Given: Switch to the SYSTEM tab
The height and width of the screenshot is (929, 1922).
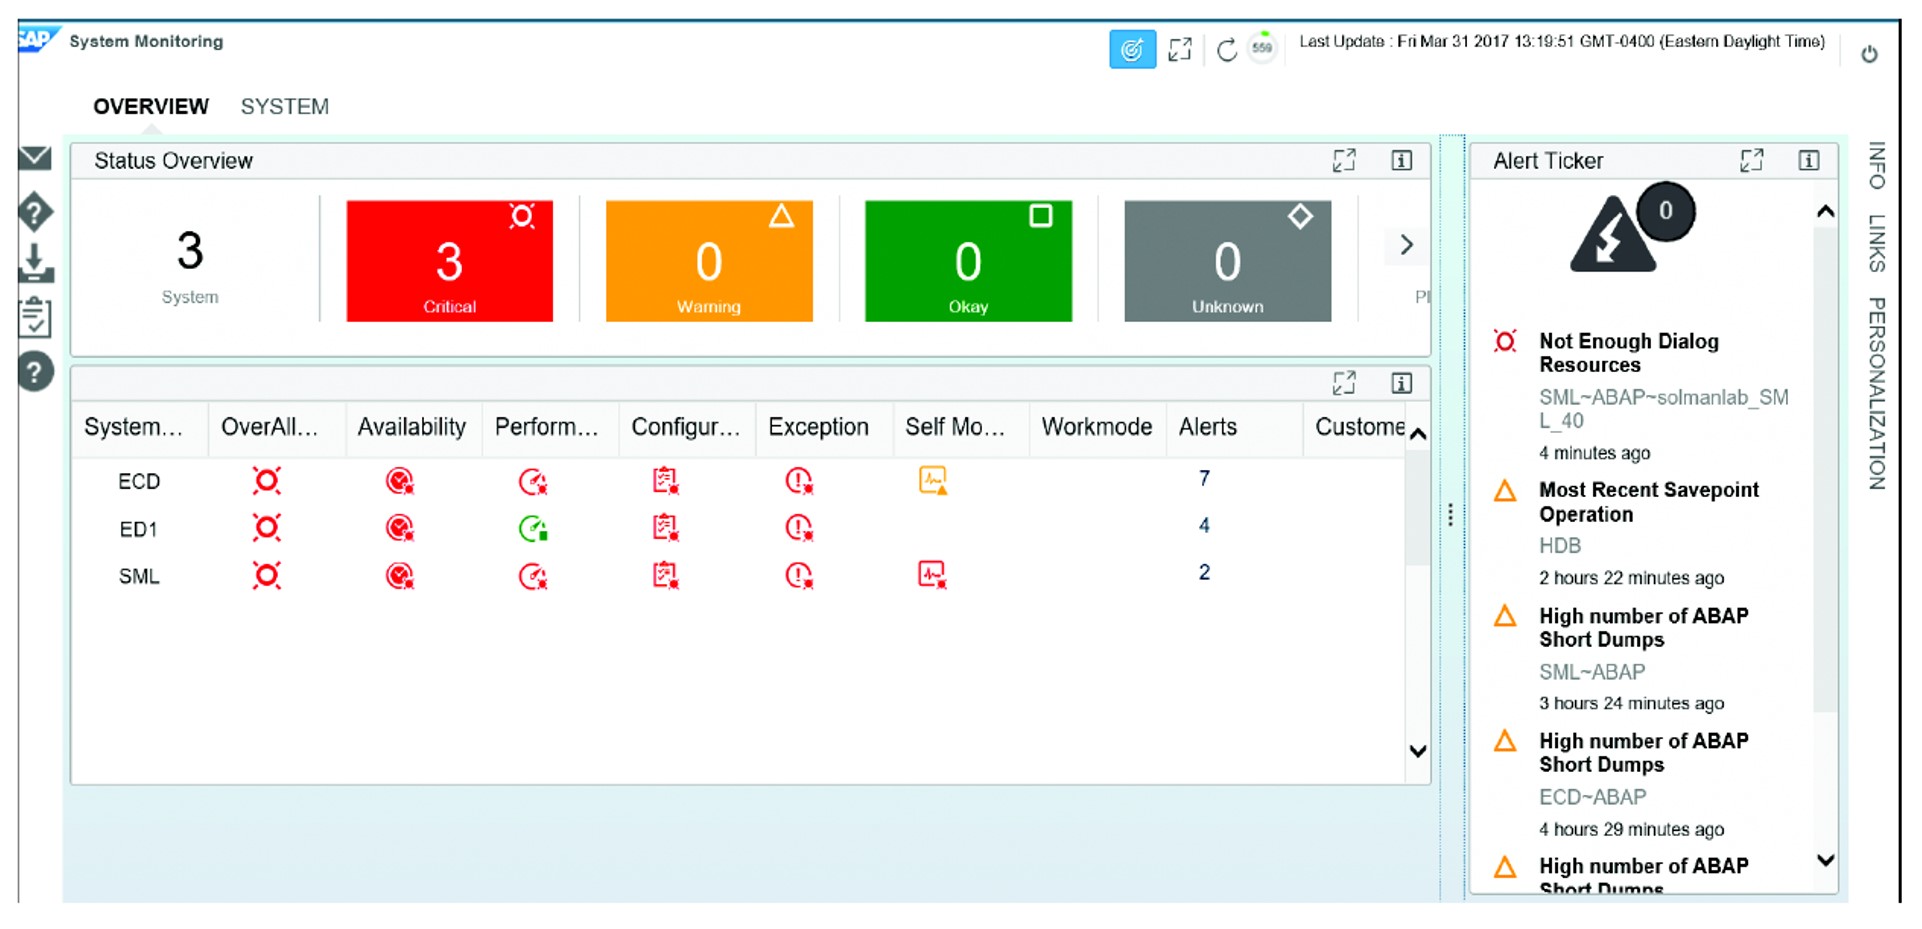Looking at the screenshot, I should coord(284,106).
